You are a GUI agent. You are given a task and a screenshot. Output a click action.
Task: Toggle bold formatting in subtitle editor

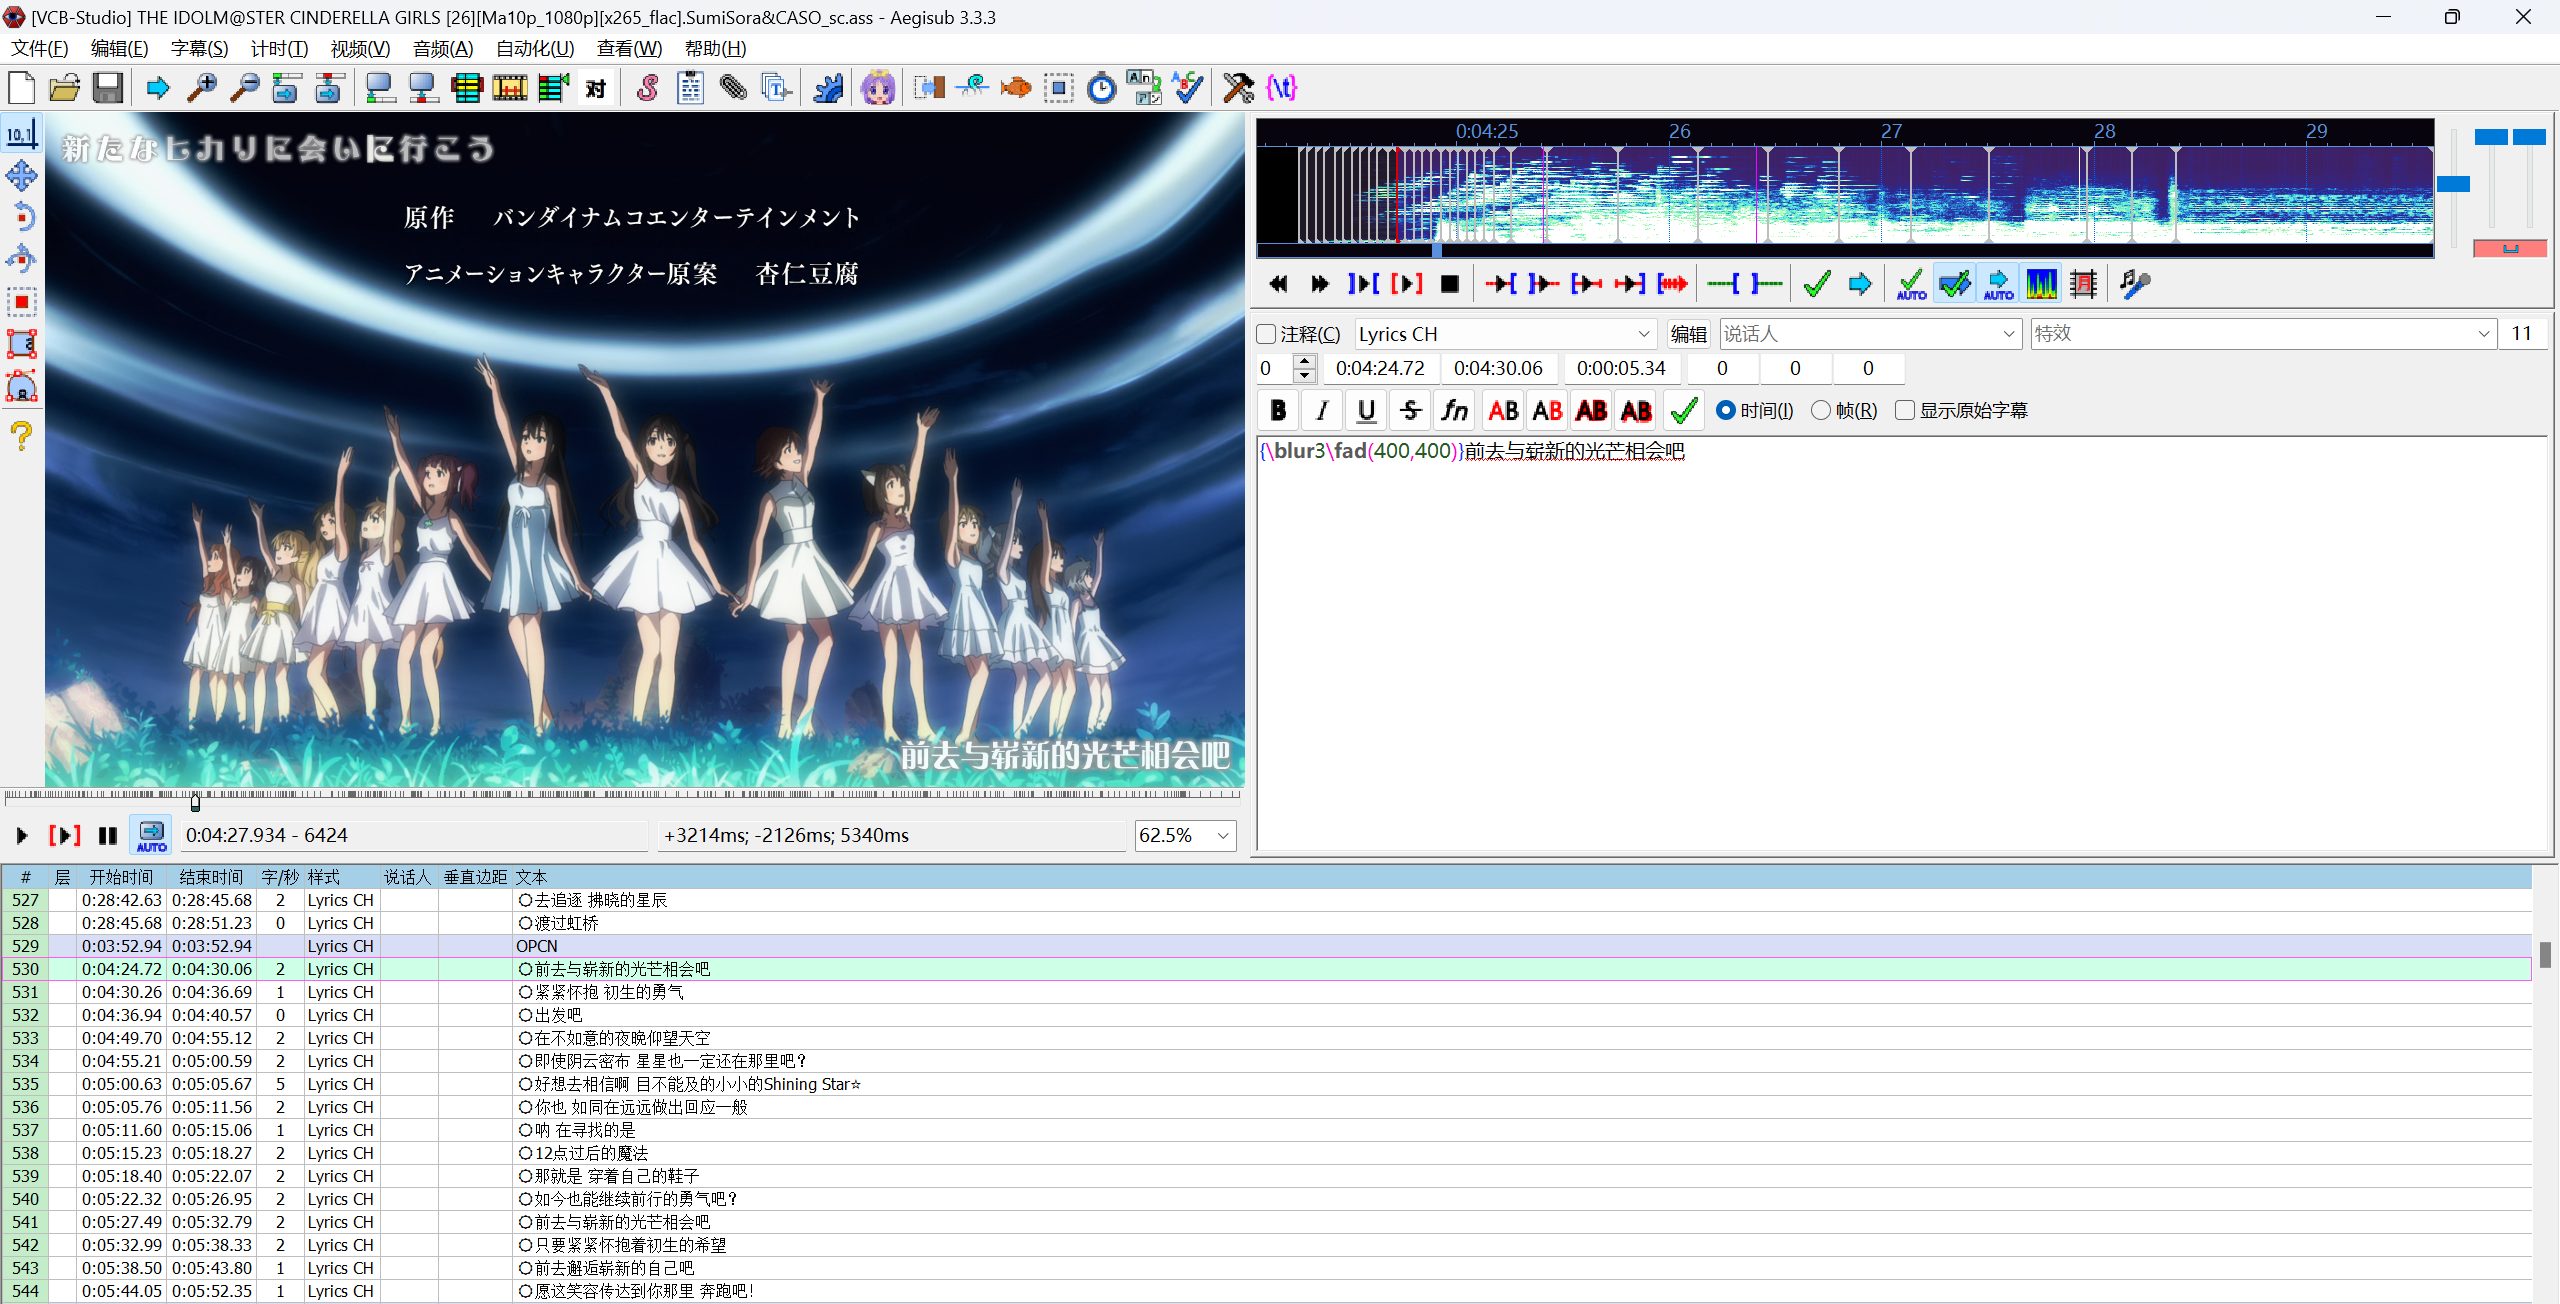[1278, 411]
